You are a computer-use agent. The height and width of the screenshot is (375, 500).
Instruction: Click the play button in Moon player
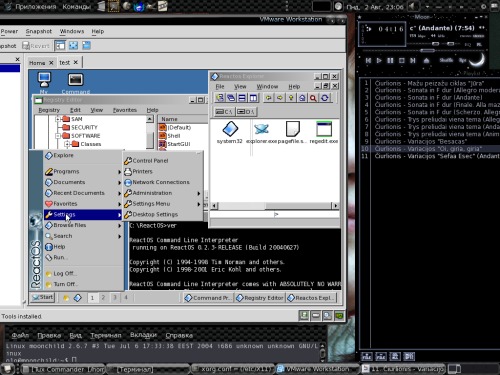(x=379, y=60)
